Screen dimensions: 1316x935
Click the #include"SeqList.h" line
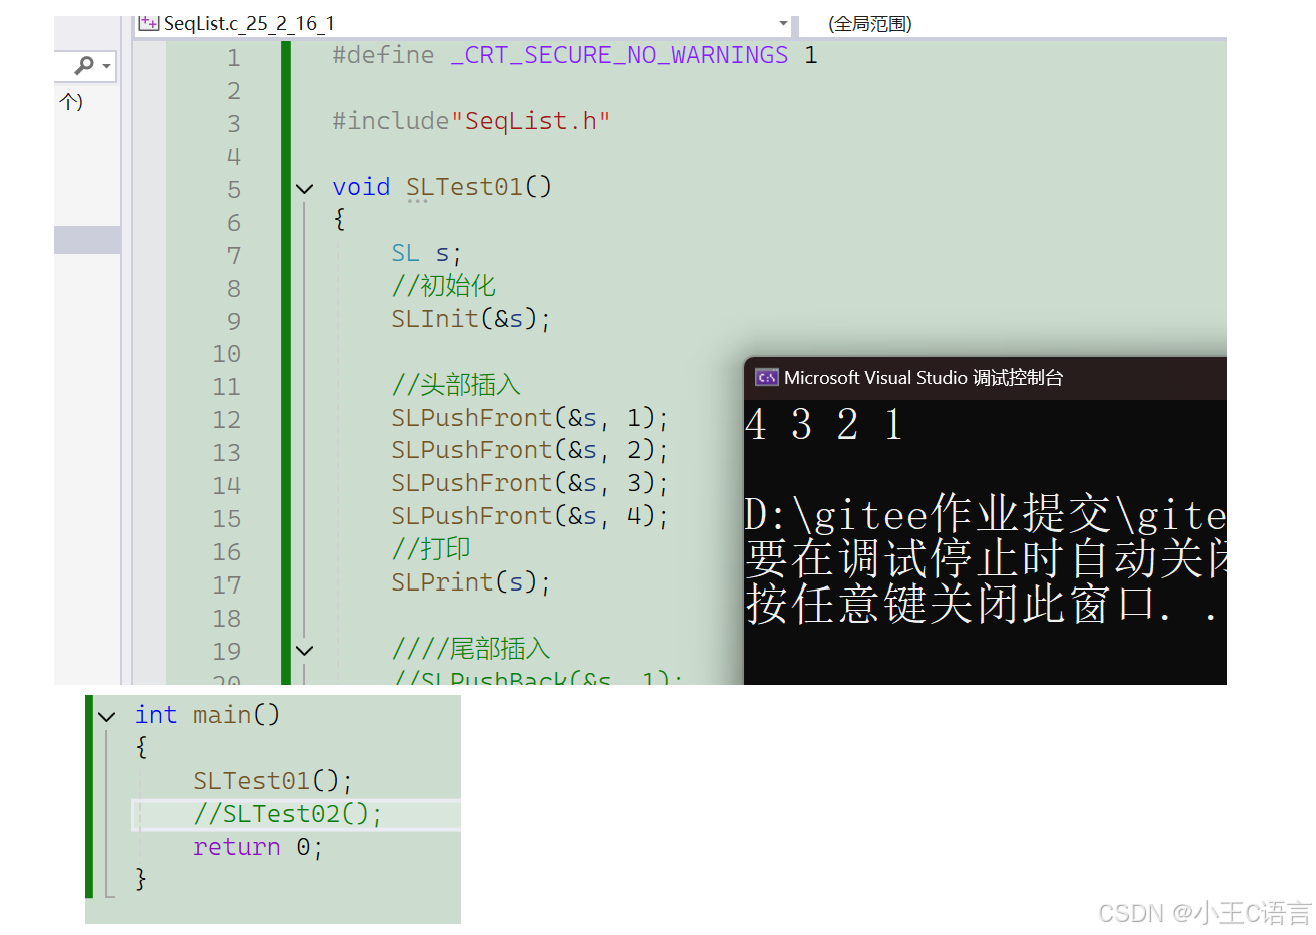point(471,121)
